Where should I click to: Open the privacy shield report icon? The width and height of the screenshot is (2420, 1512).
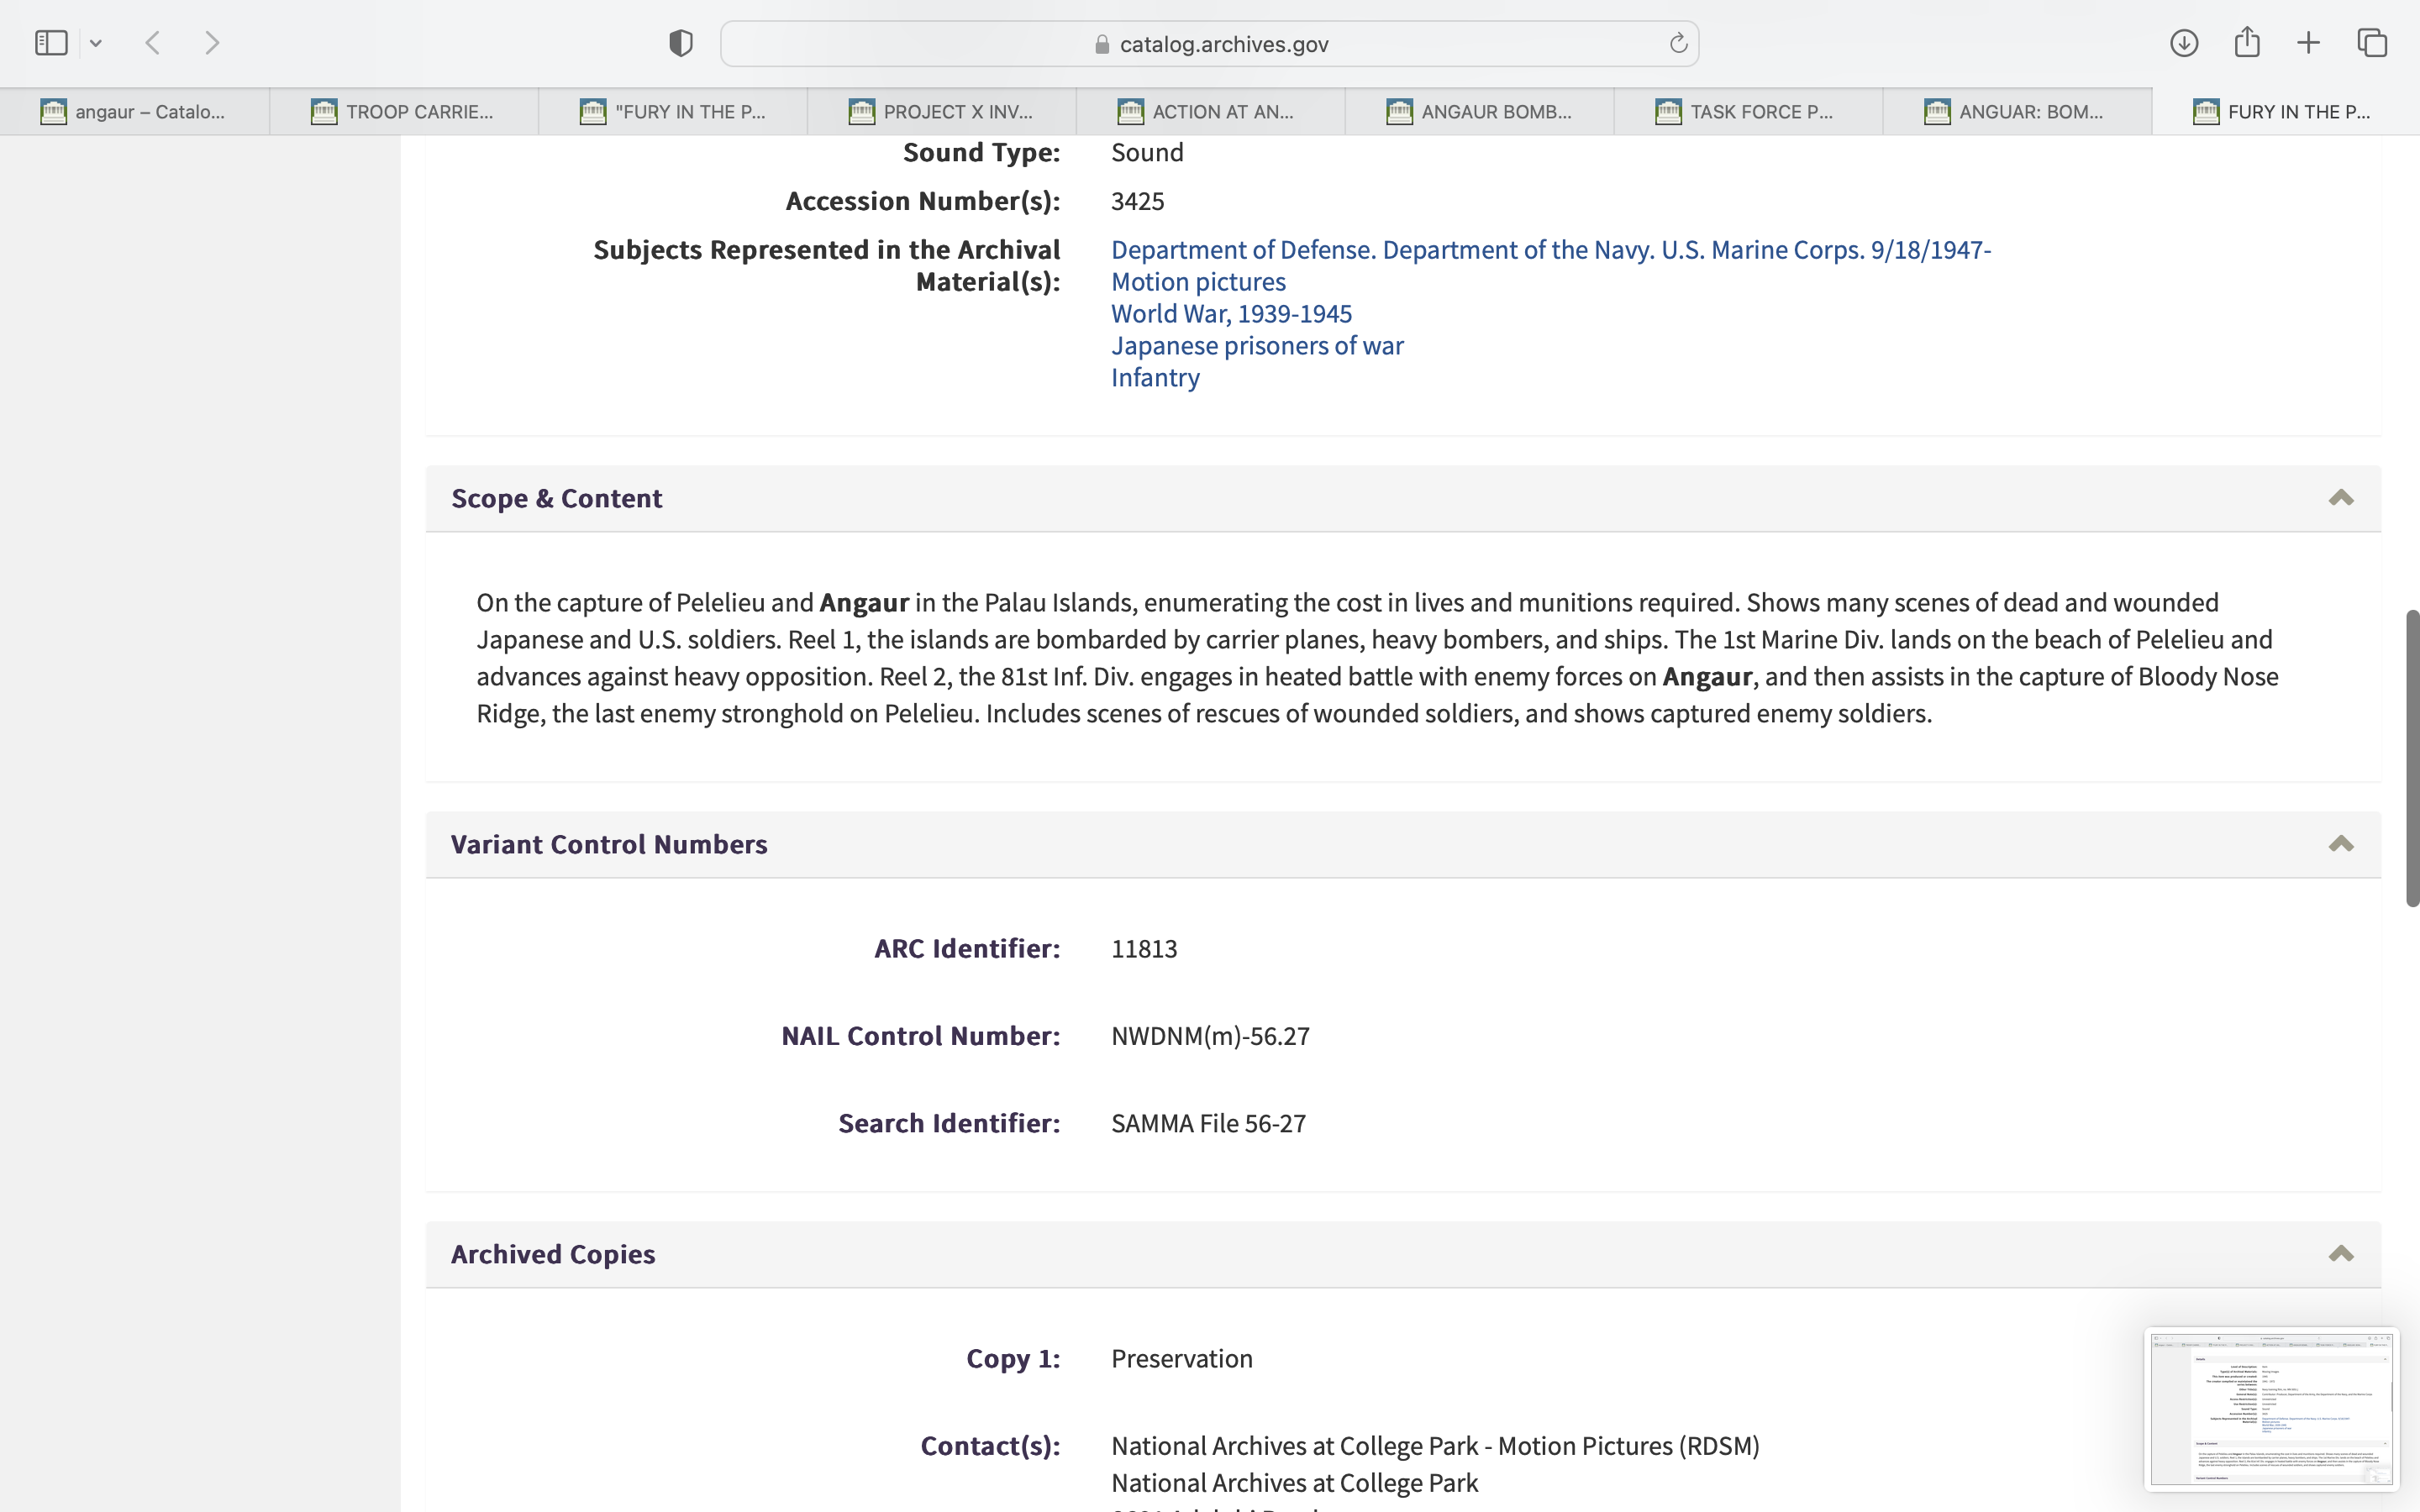(x=681, y=43)
